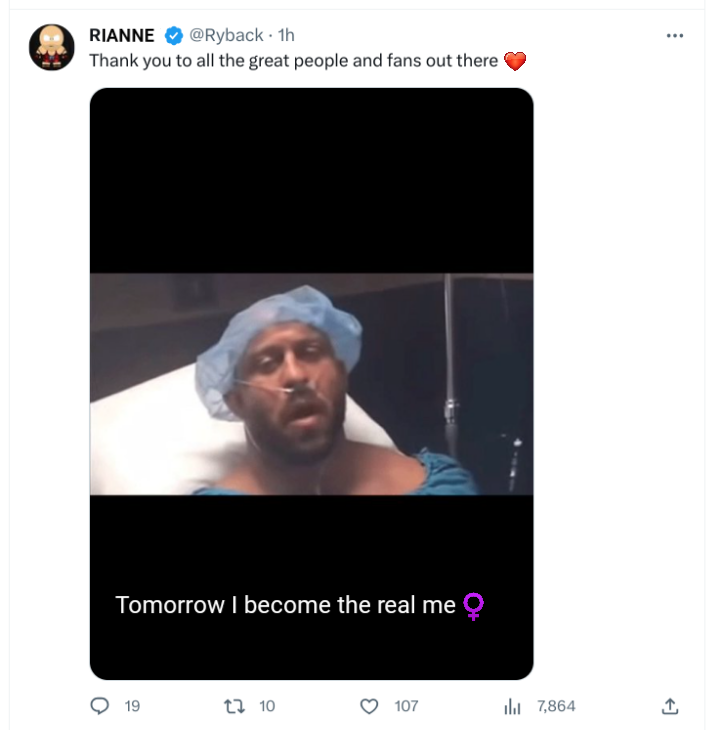Click the RIANNE display name
The image size is (720, 730).
[122, 36]
